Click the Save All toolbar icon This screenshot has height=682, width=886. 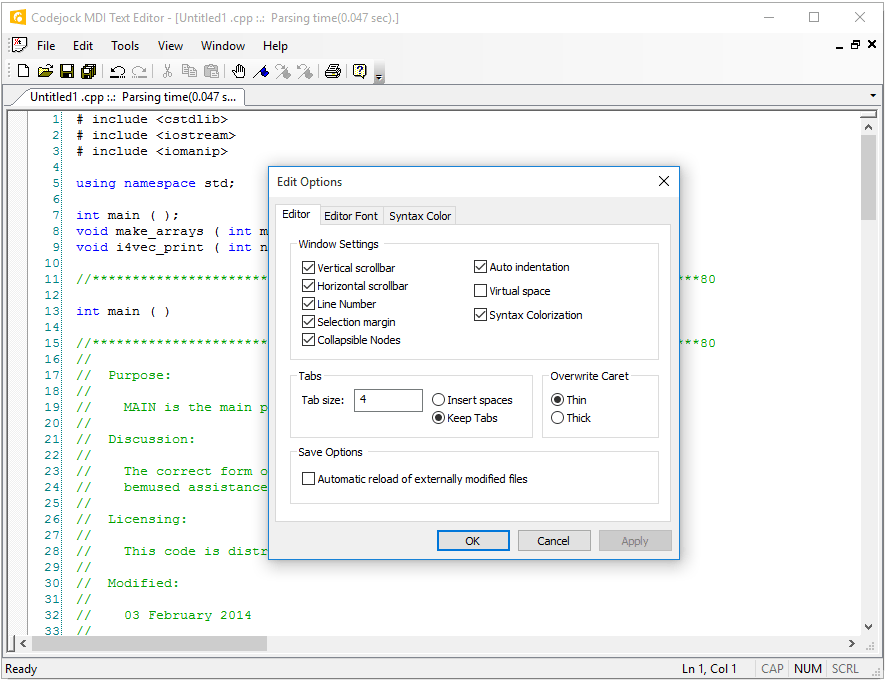point(88,71)
